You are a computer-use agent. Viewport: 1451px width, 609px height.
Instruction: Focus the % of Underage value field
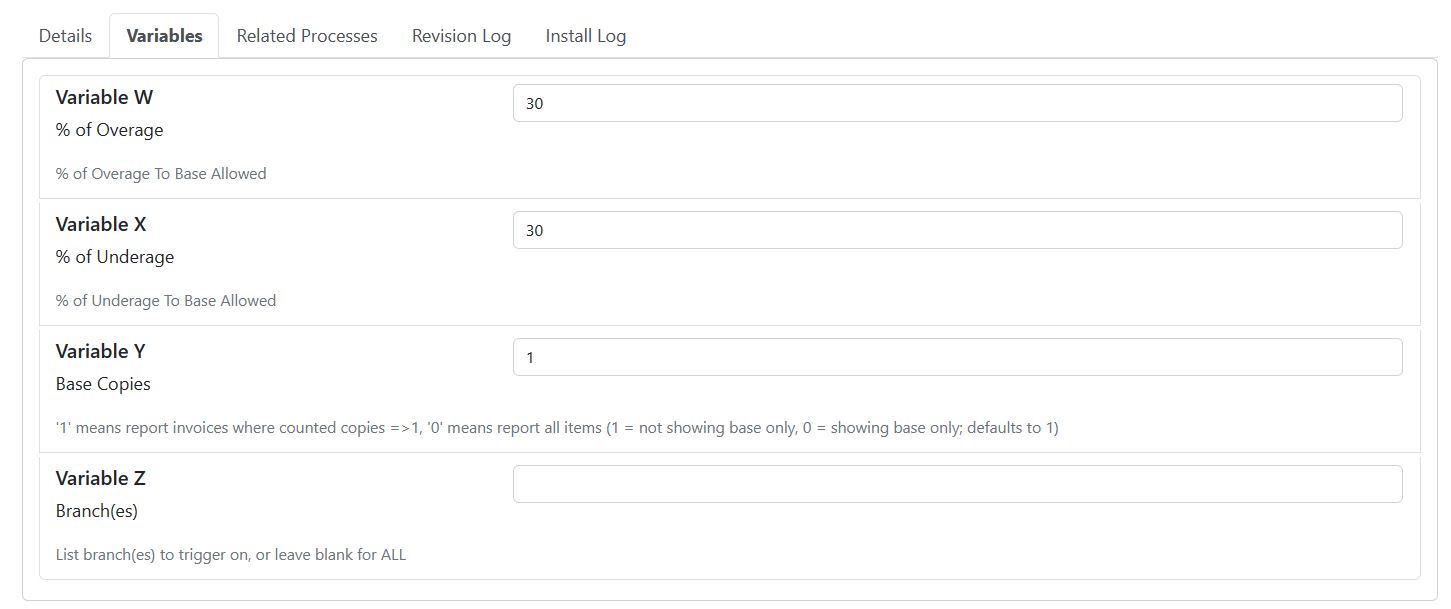point(957,230)
